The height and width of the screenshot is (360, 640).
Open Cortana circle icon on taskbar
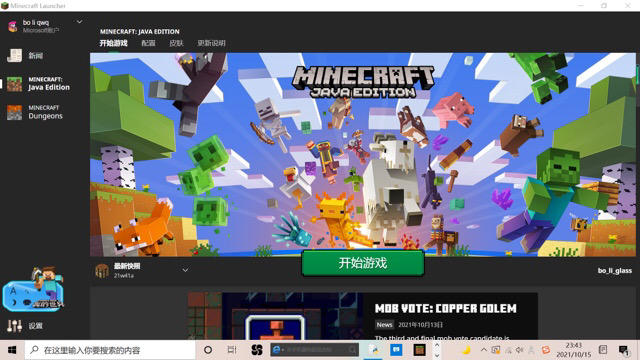(208, 350)
